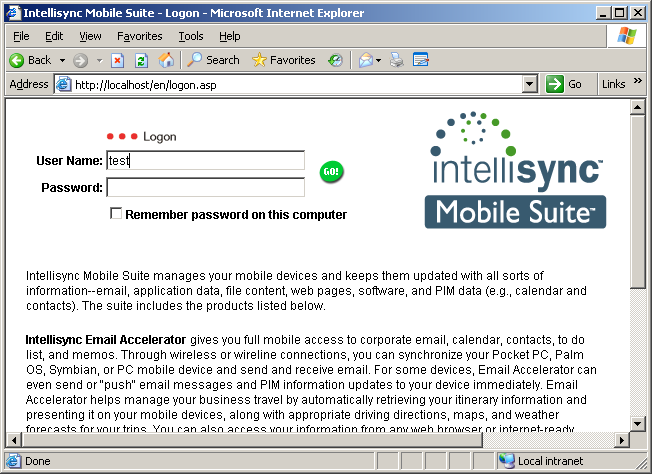Screen dimensions: 652x474
Task: Click the Intellisync Mobile Suite logo
Action: point(515,170)
